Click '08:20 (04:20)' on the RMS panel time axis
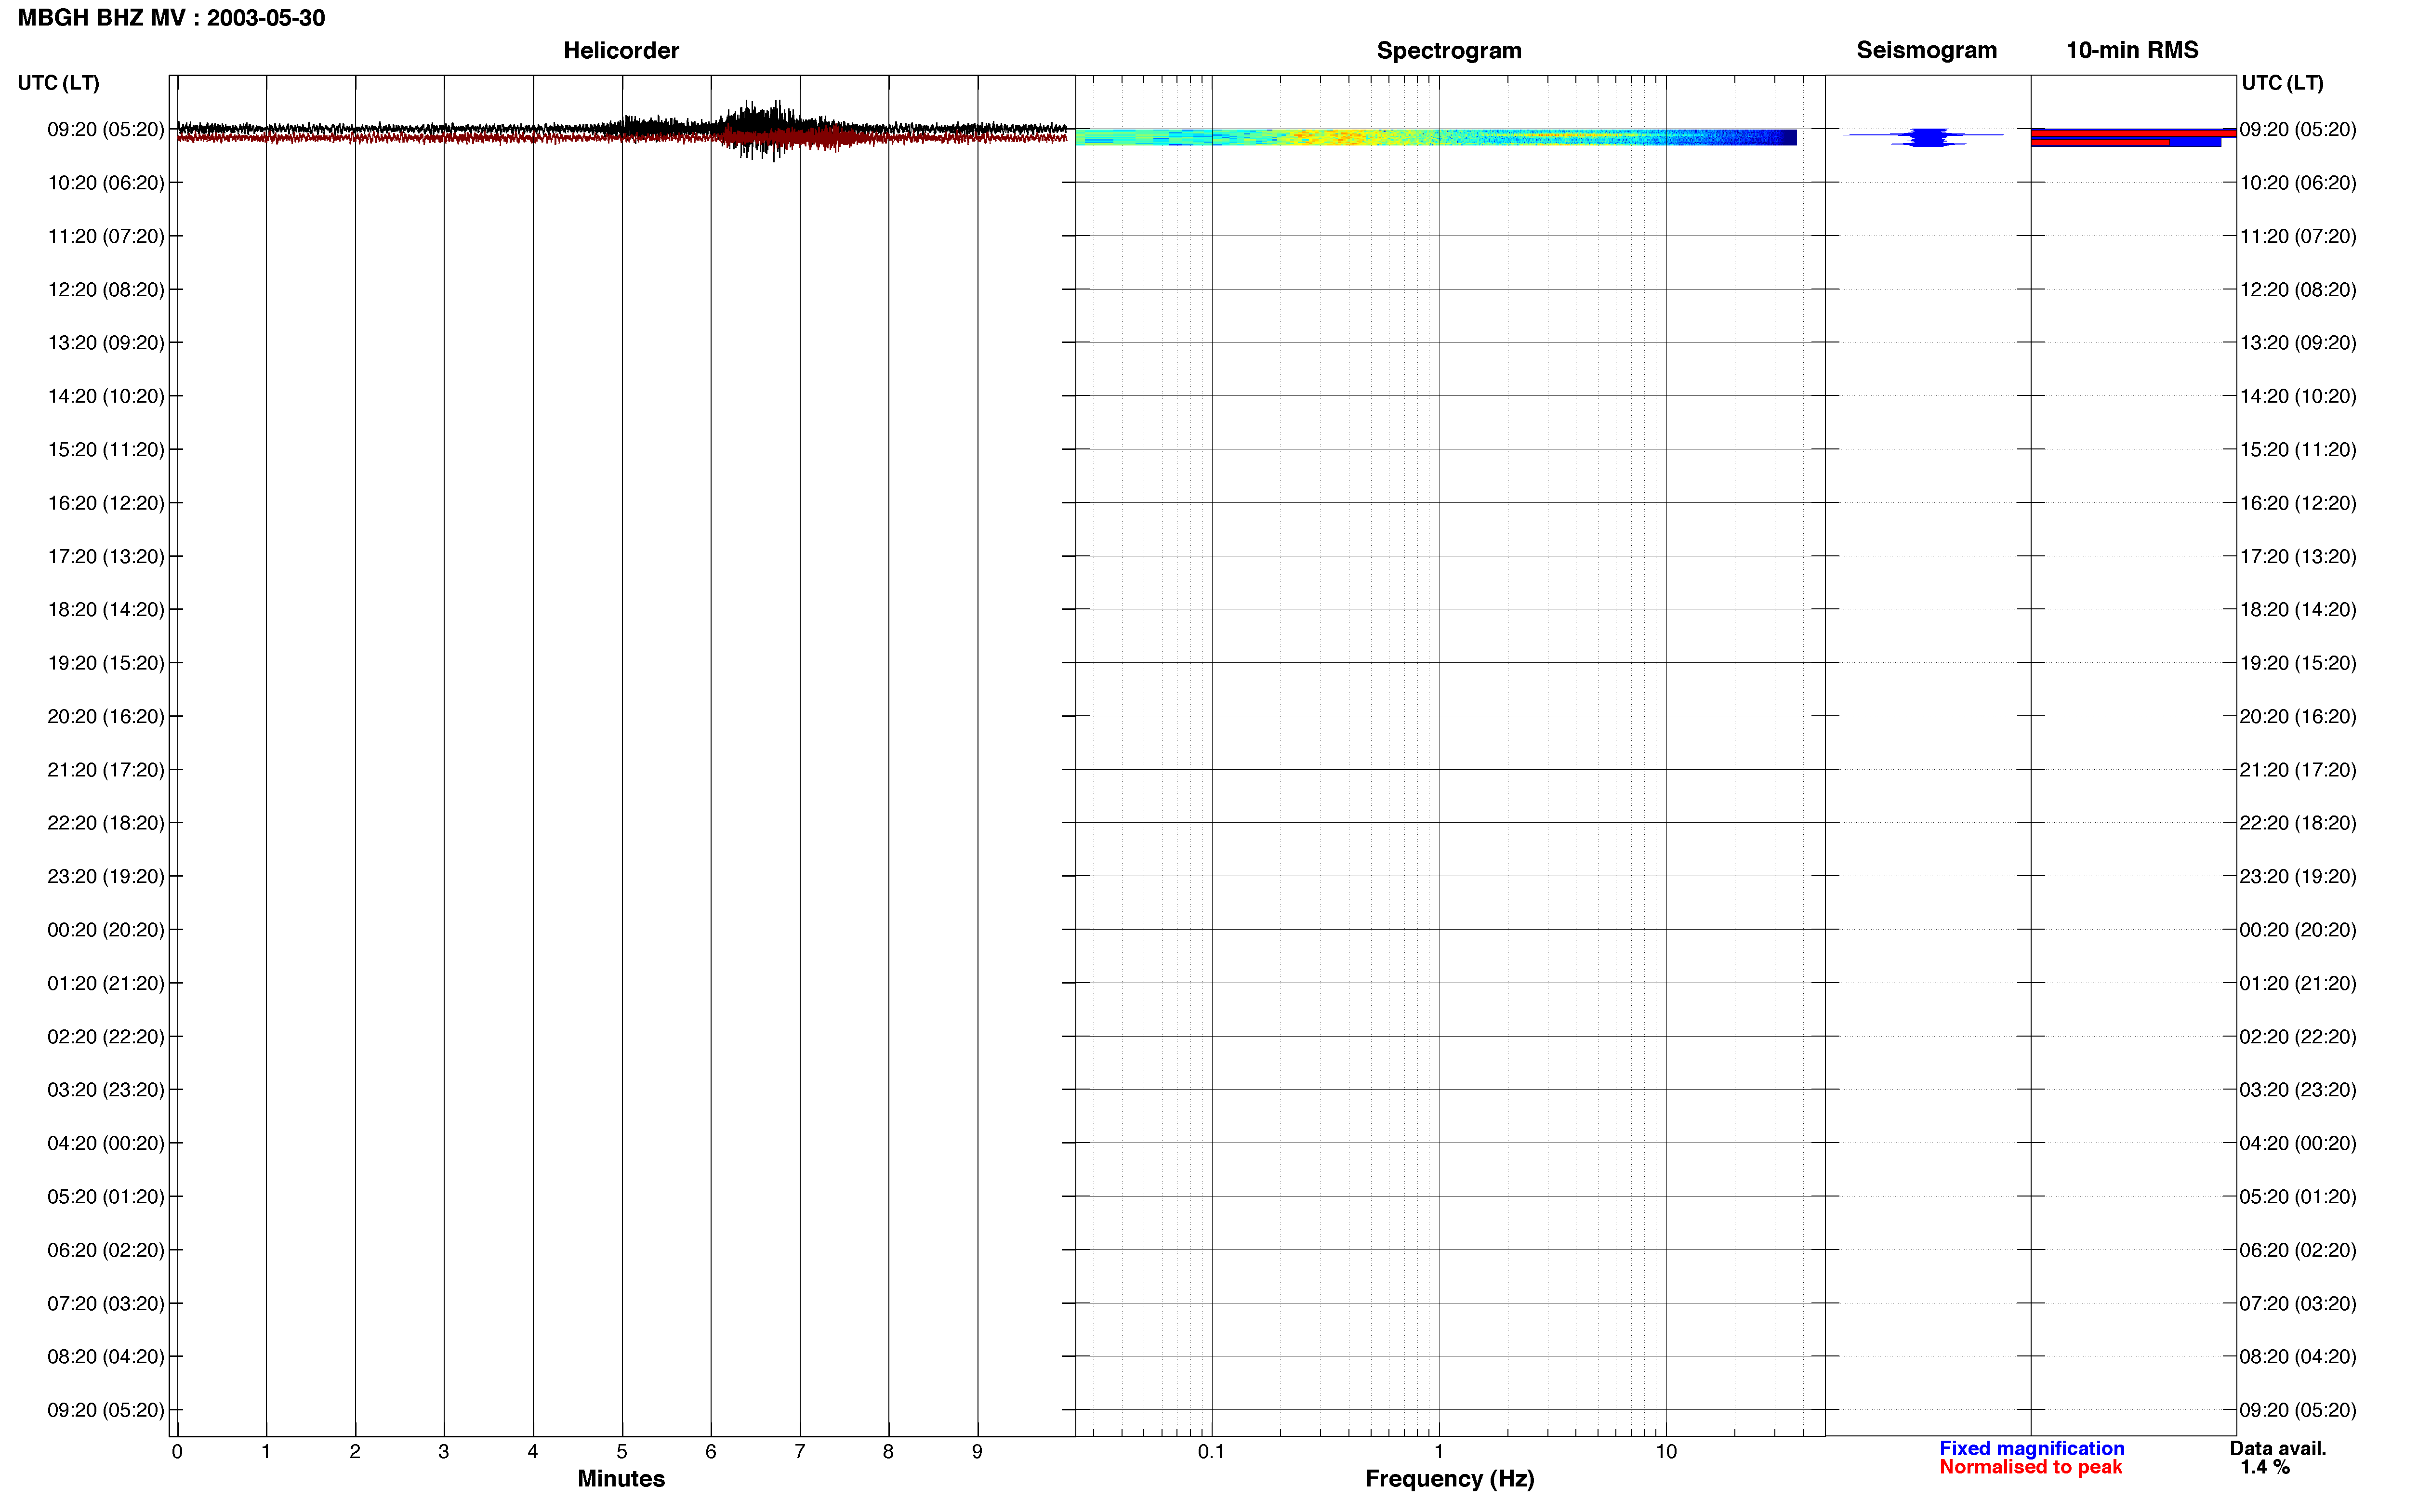This screenshot has height=1512, width=2418. click(2297, 1357)
